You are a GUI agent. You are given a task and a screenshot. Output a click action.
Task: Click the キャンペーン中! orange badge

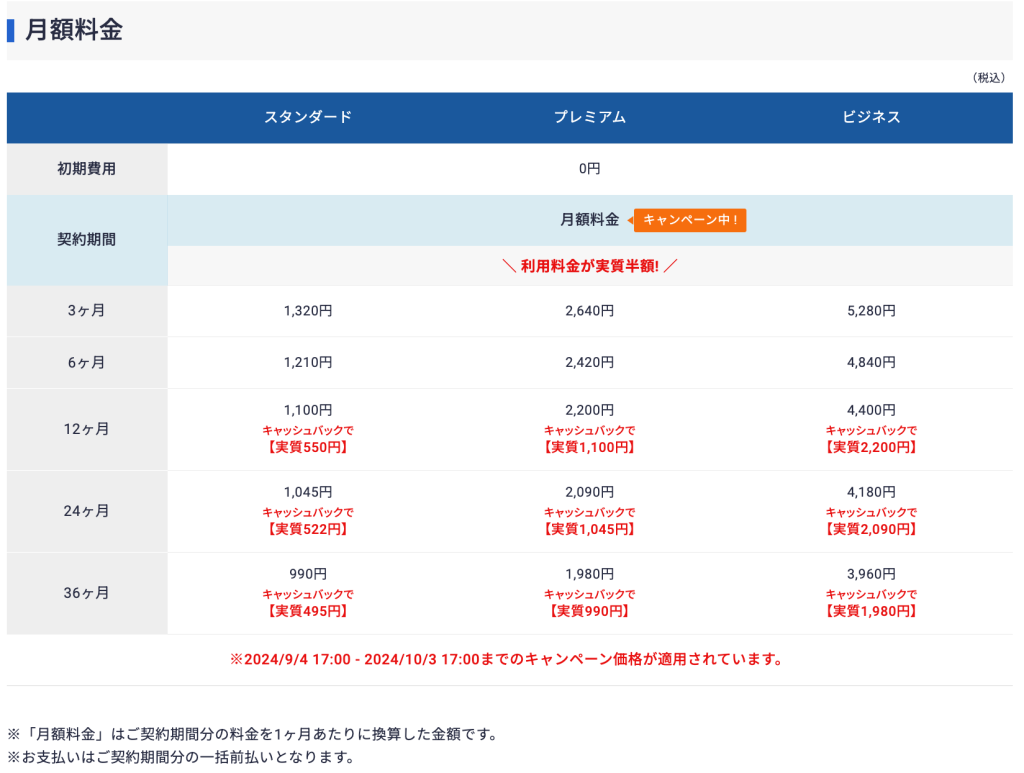click(690, 221)
